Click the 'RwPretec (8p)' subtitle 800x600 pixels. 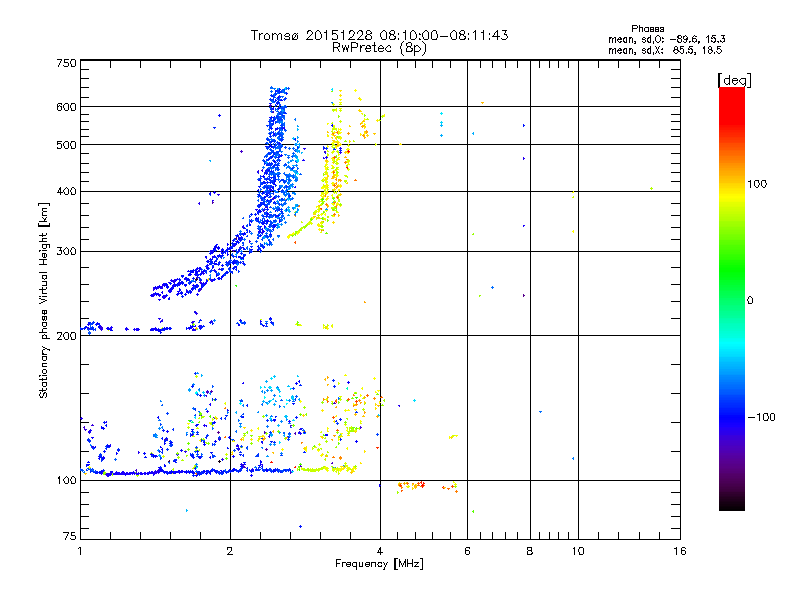pyautogui.click(x=379, y=48)
